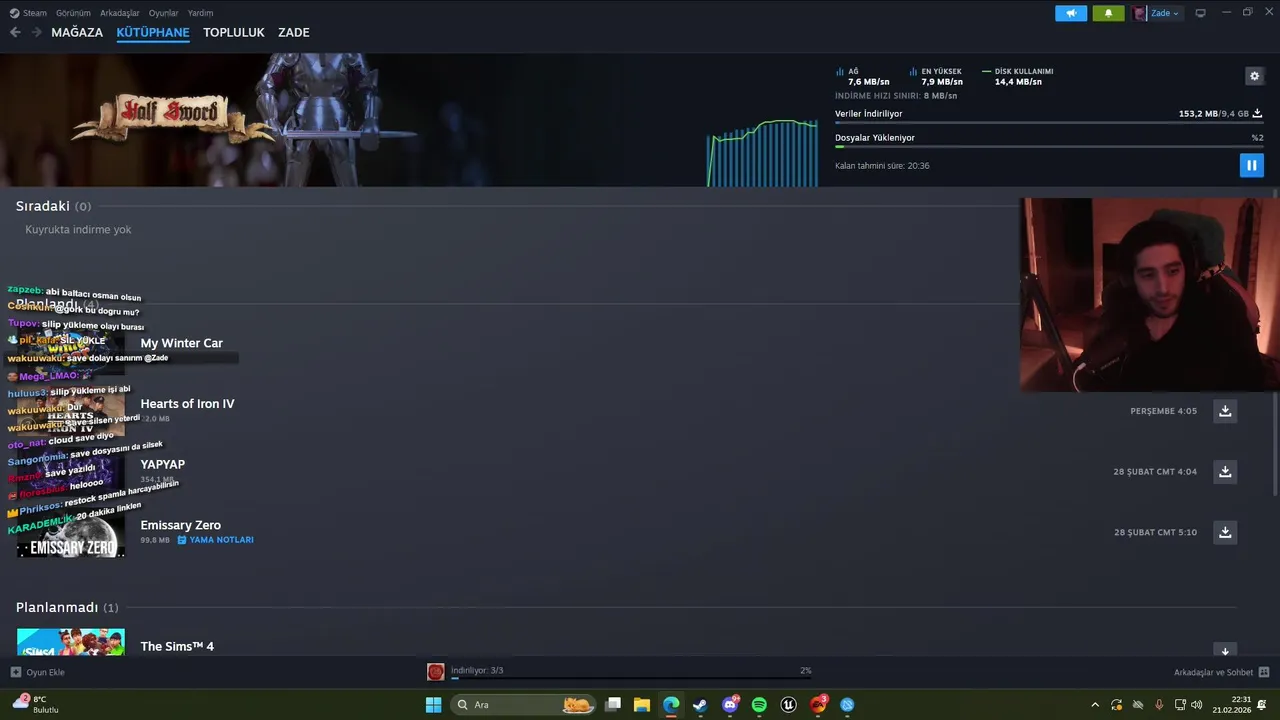Pause the Half Sword download
This screenshot has height=720, width=1280.
tap(1251, 165)
